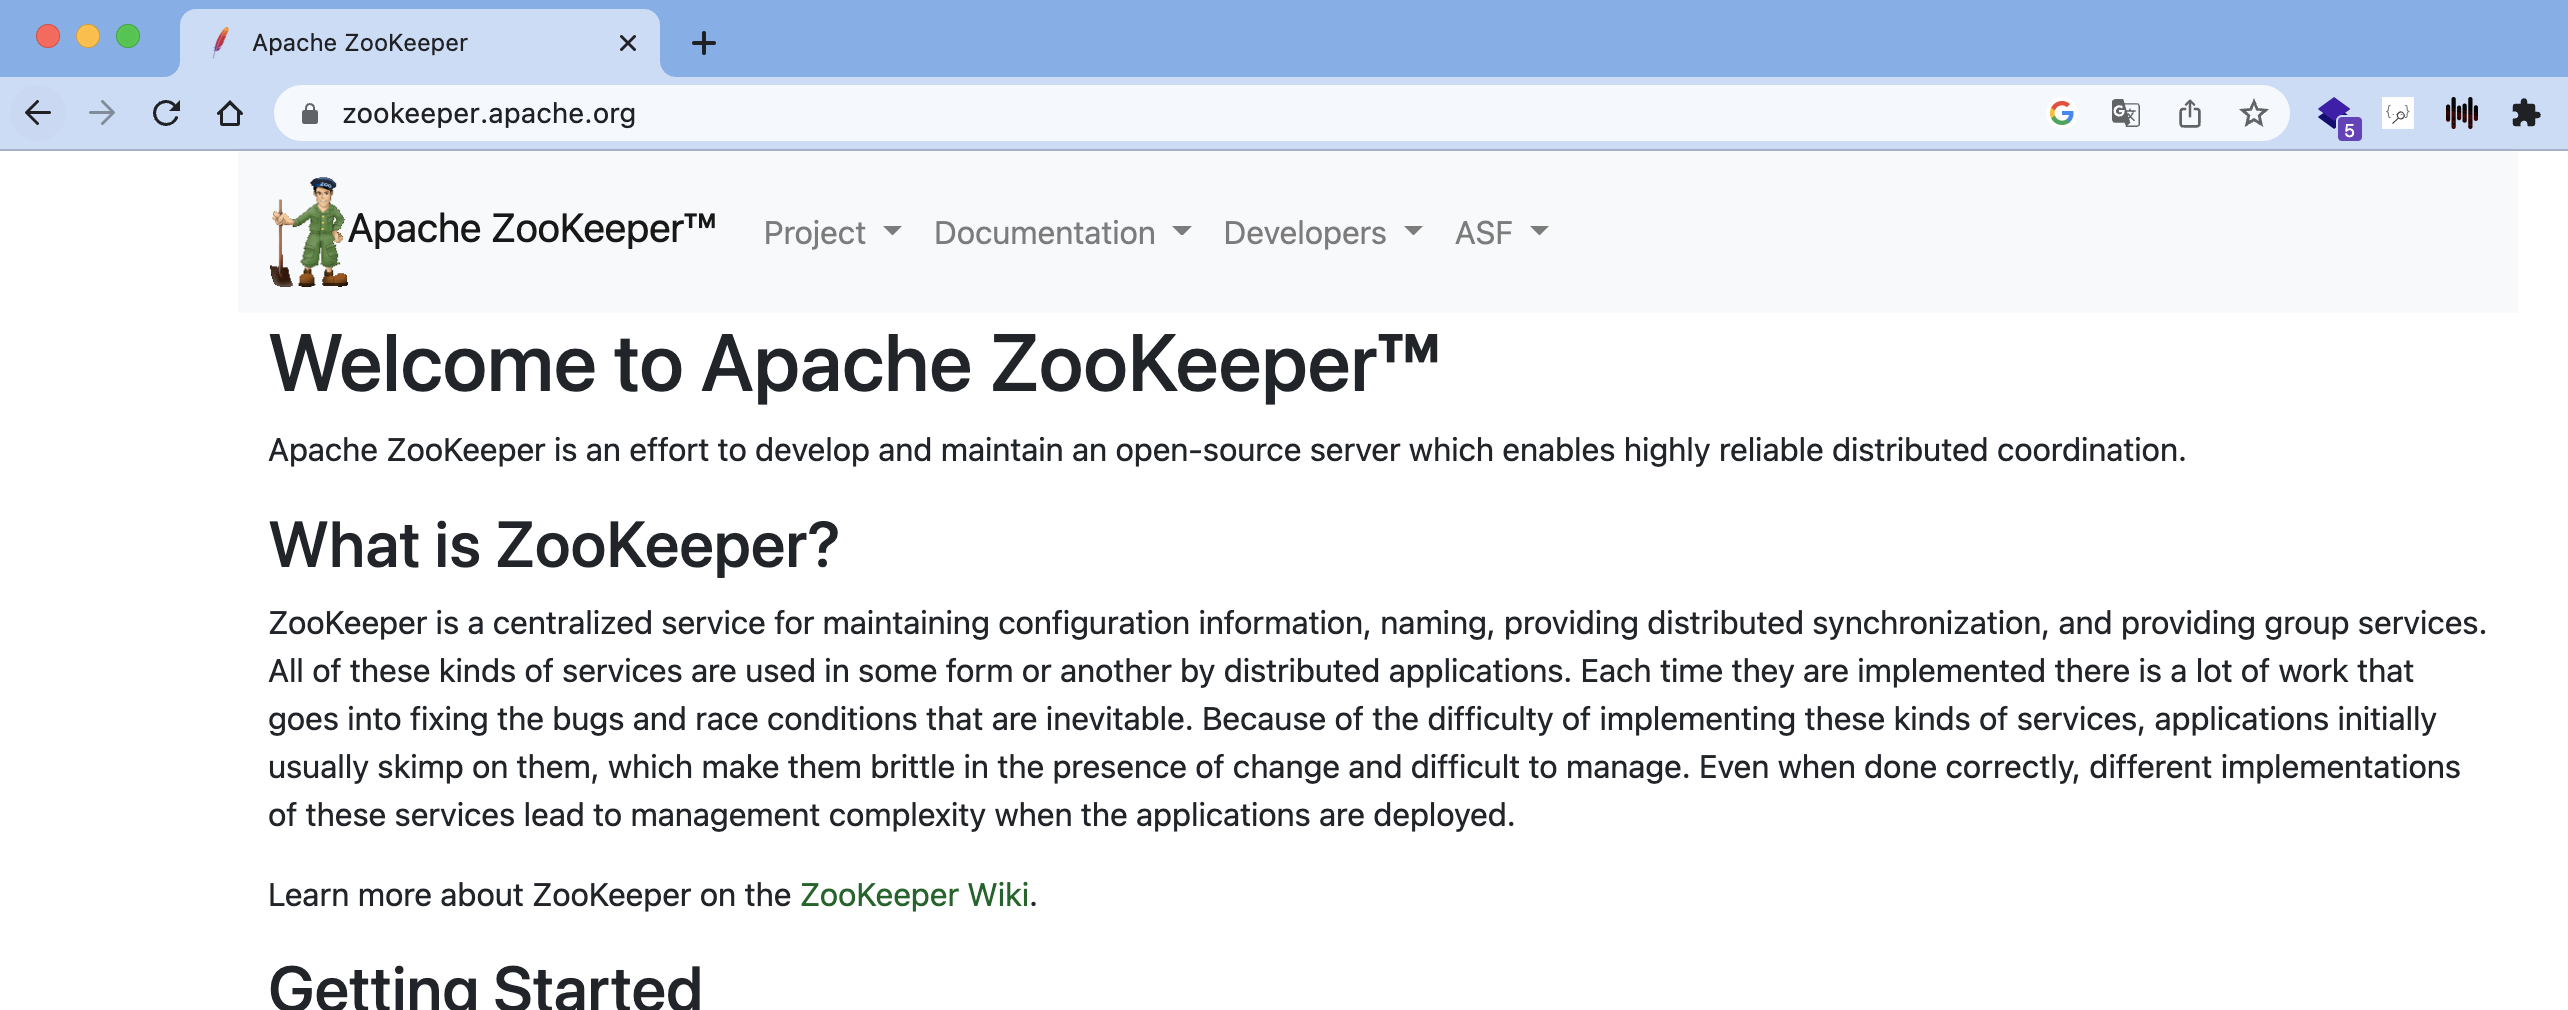Open the Extensions puzzle piece menu
Viewport: 2568px width, 1010px height.
point(2525,114)
